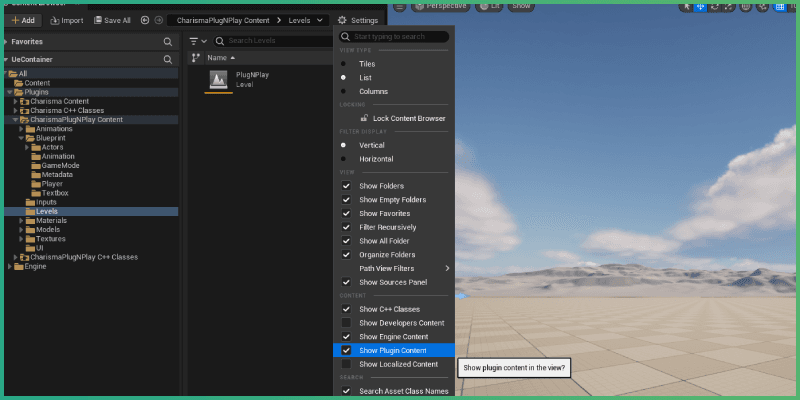The height and width of the screenshot is (400, 800).
Task: Expand Charisma C++ Classes folder
Action: click(x=15, y=110)
